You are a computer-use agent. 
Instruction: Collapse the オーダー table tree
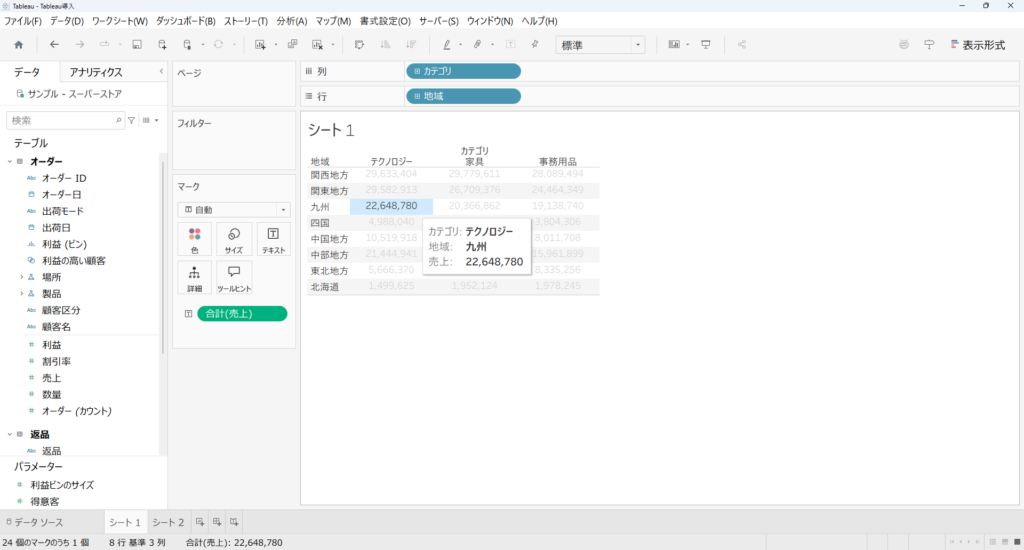tap(10, 161)
